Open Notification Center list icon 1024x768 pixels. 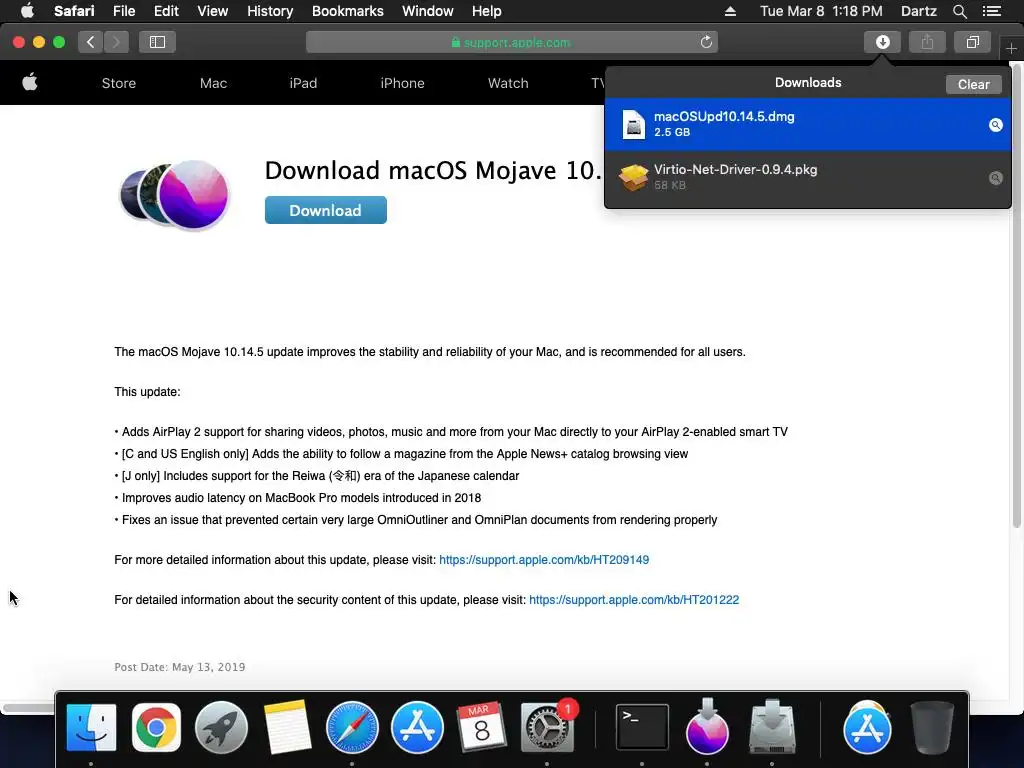tap(992, 11)
